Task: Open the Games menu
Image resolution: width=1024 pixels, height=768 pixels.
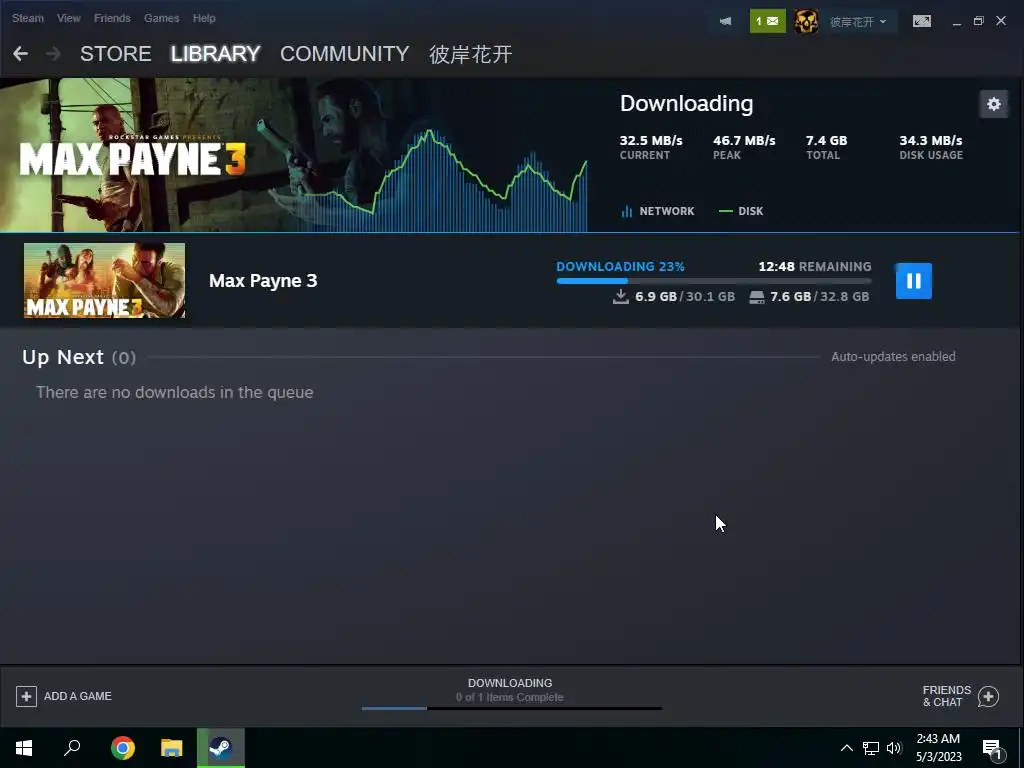Action: pyautogui.click(x=161, y=18)
